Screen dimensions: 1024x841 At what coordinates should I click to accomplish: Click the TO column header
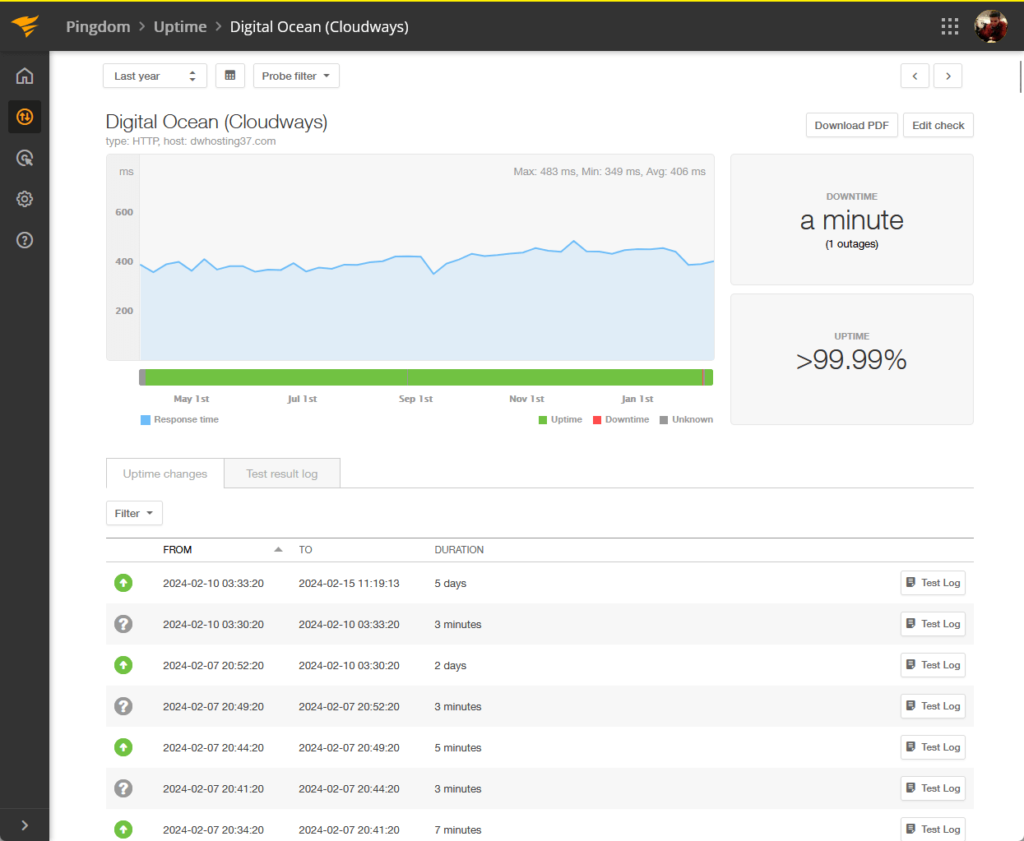click(306, 550)
